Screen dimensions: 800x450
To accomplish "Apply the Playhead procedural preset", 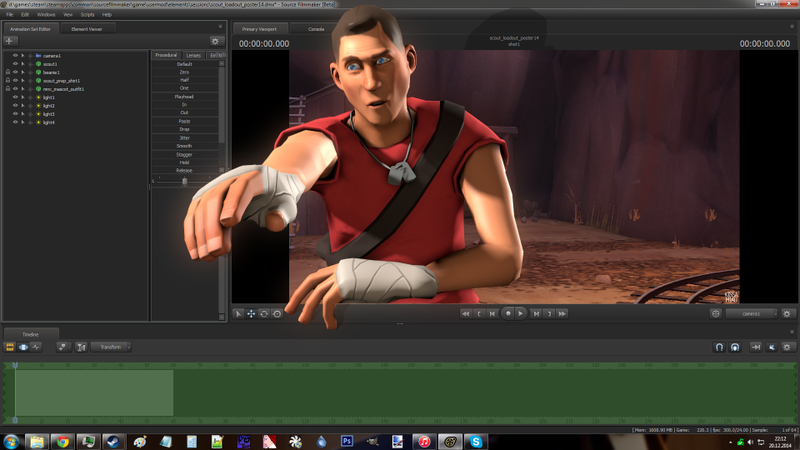I will pyautogui.click(x=185, y=96).
